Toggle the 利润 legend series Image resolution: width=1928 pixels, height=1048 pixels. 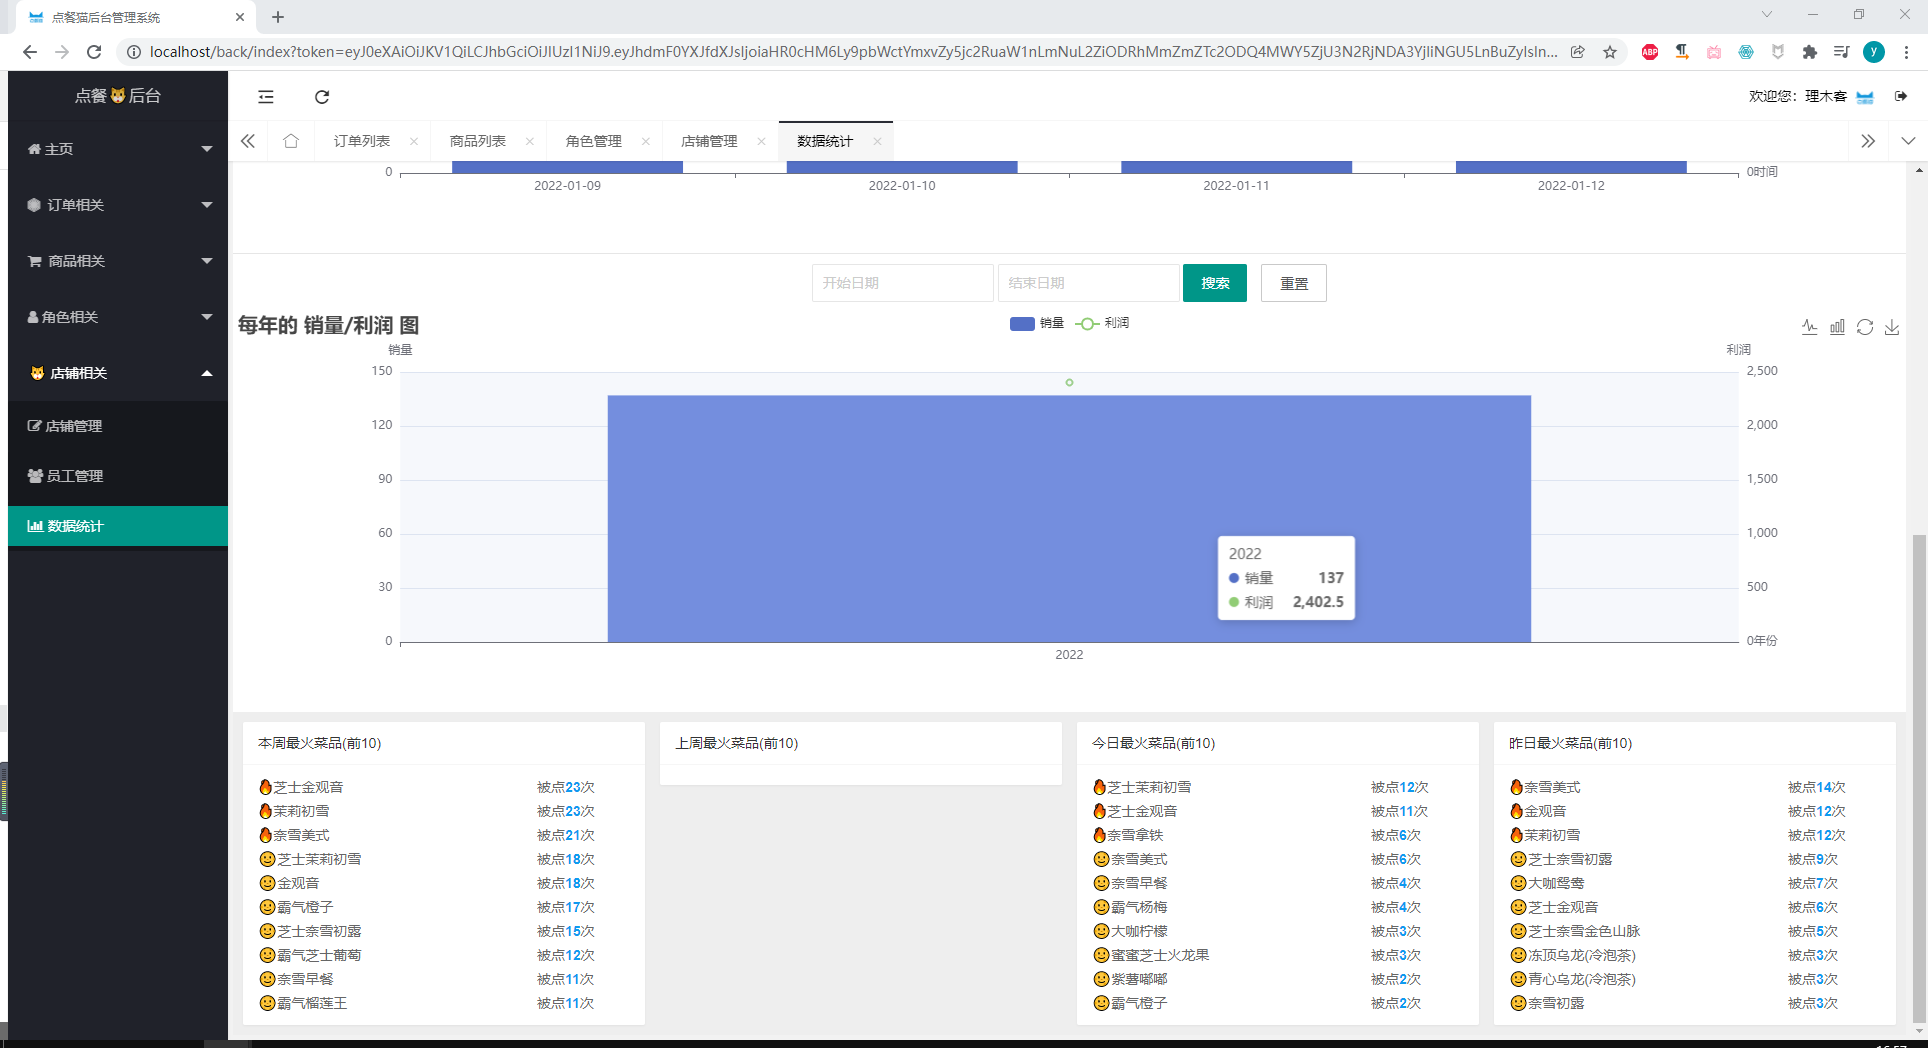pos(1102,323)
